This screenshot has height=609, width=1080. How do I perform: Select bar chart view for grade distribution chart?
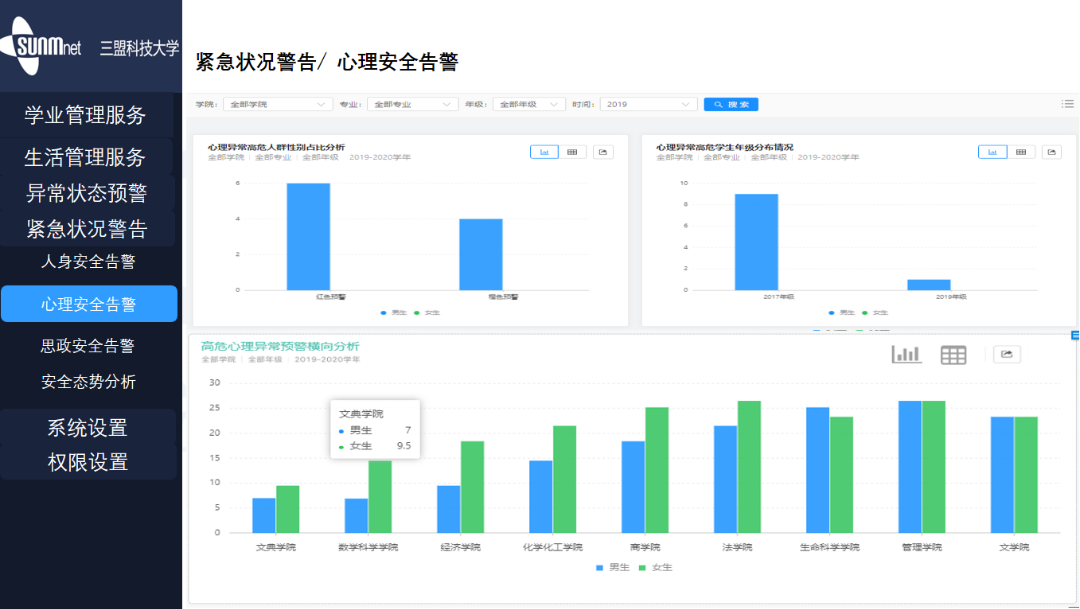993,152
